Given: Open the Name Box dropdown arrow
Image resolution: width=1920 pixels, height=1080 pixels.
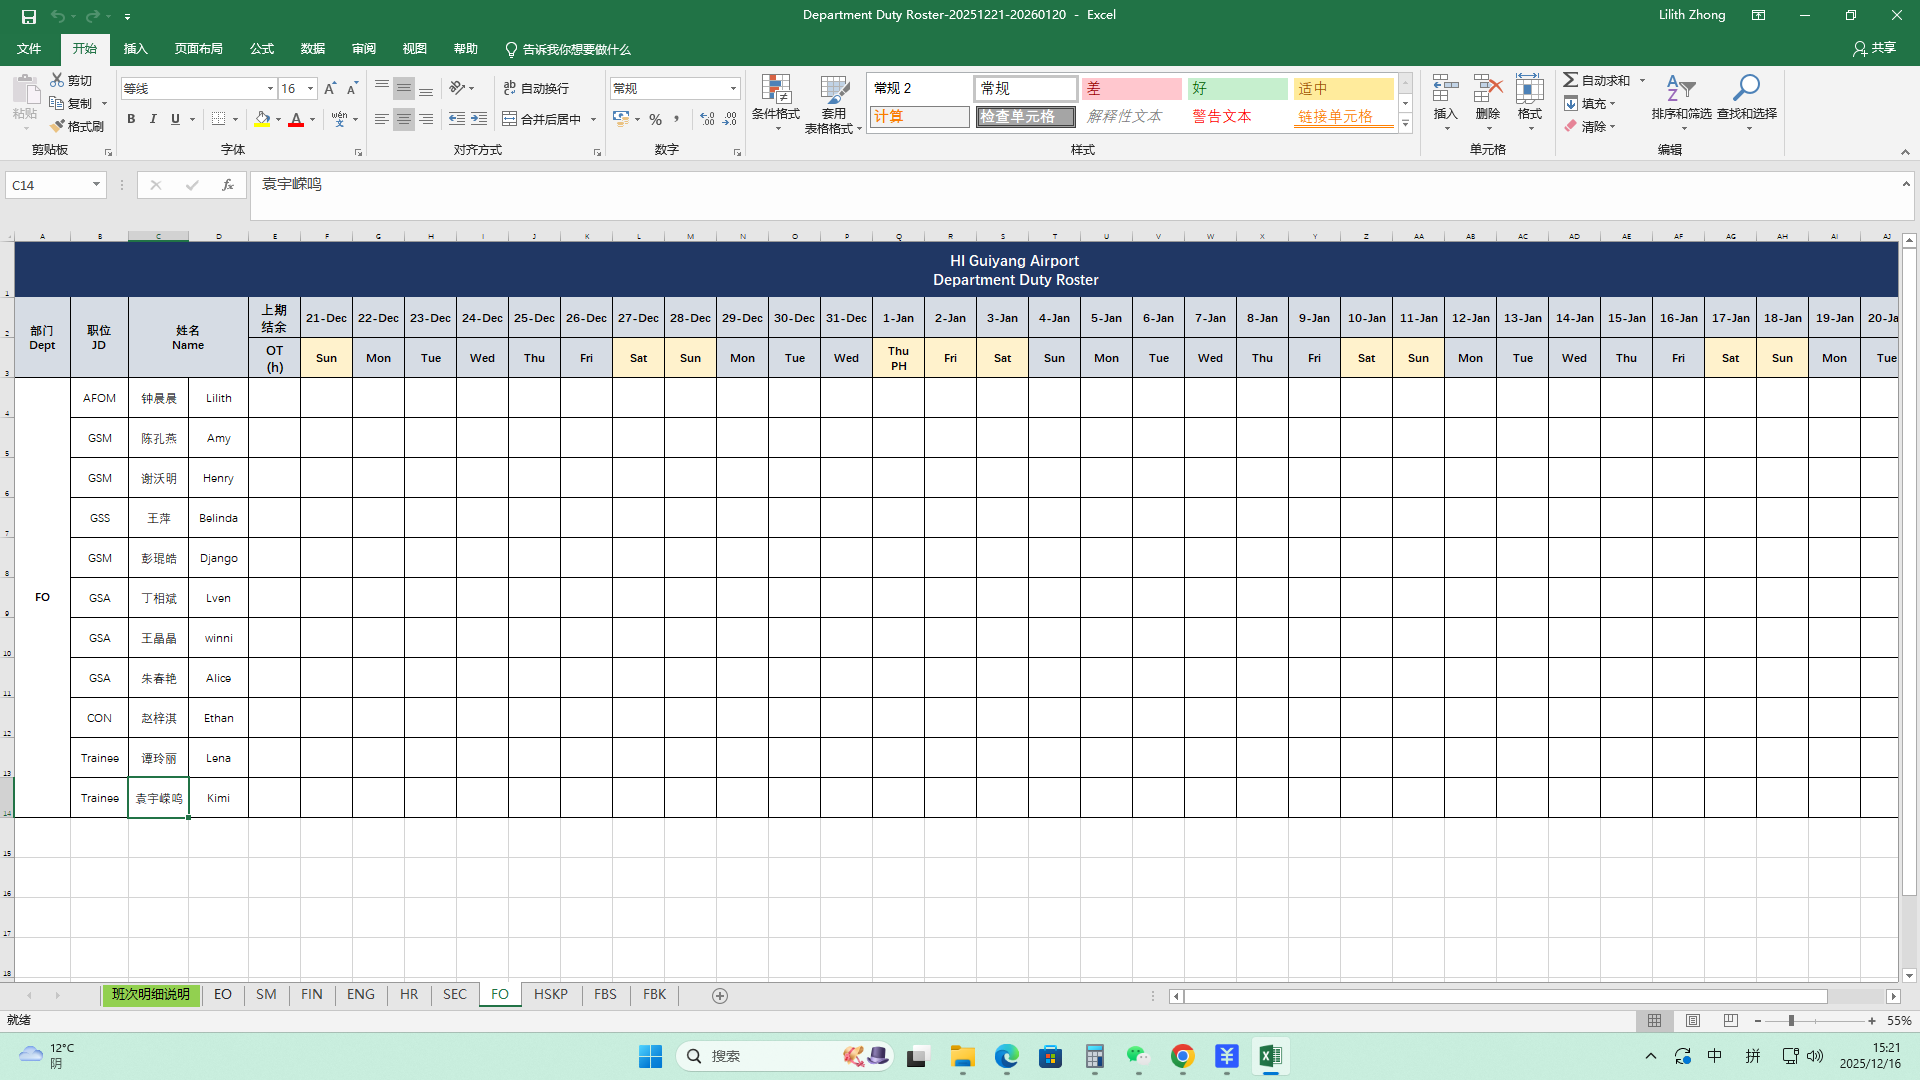Looking at the screenshot, I should pyautogui.click(x=96, y=185).
